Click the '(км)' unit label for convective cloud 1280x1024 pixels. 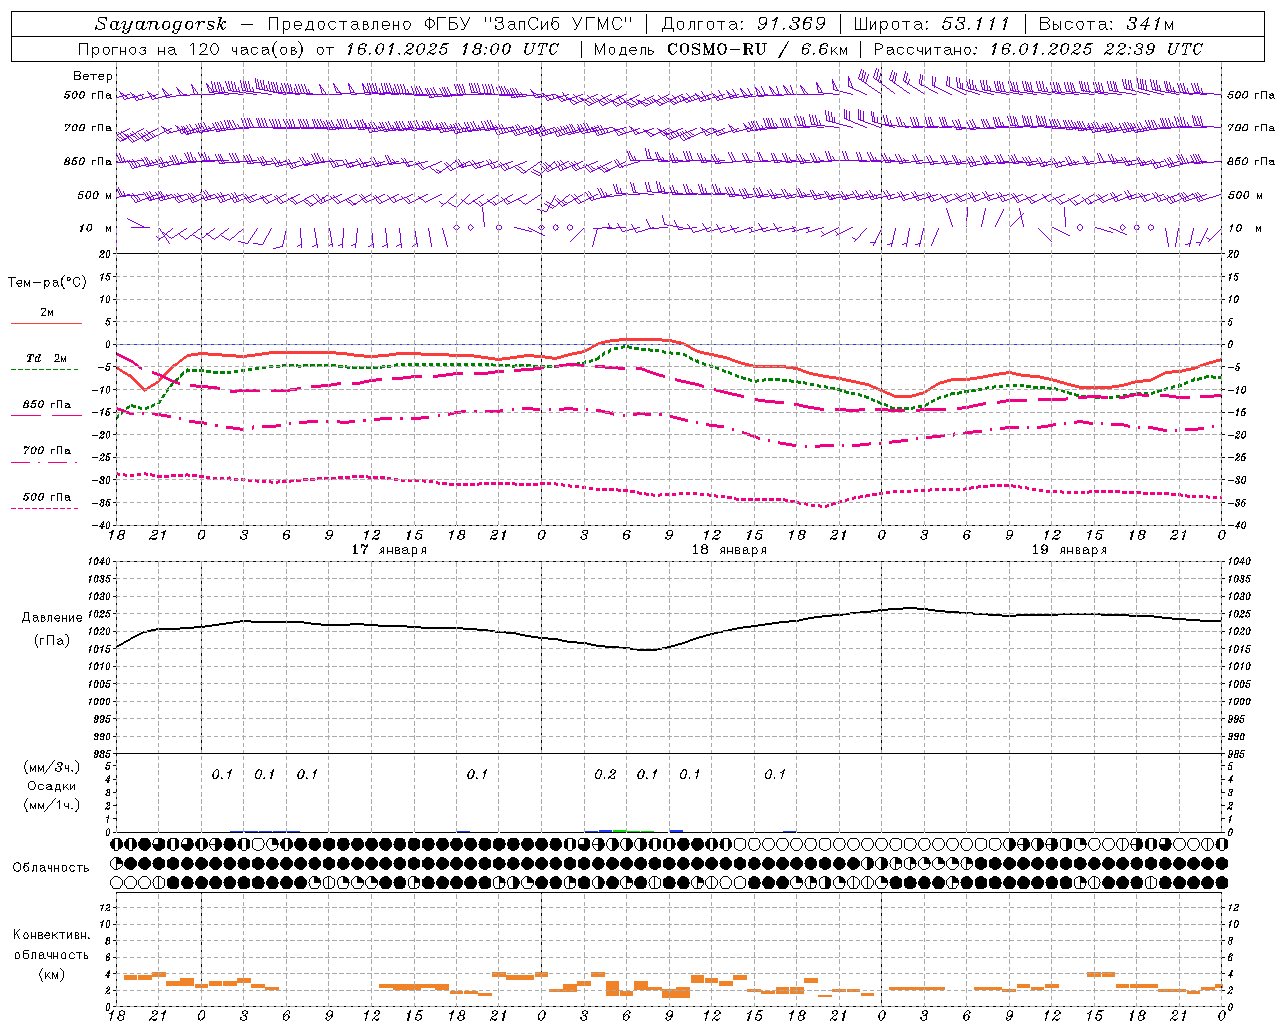(52, 974)
